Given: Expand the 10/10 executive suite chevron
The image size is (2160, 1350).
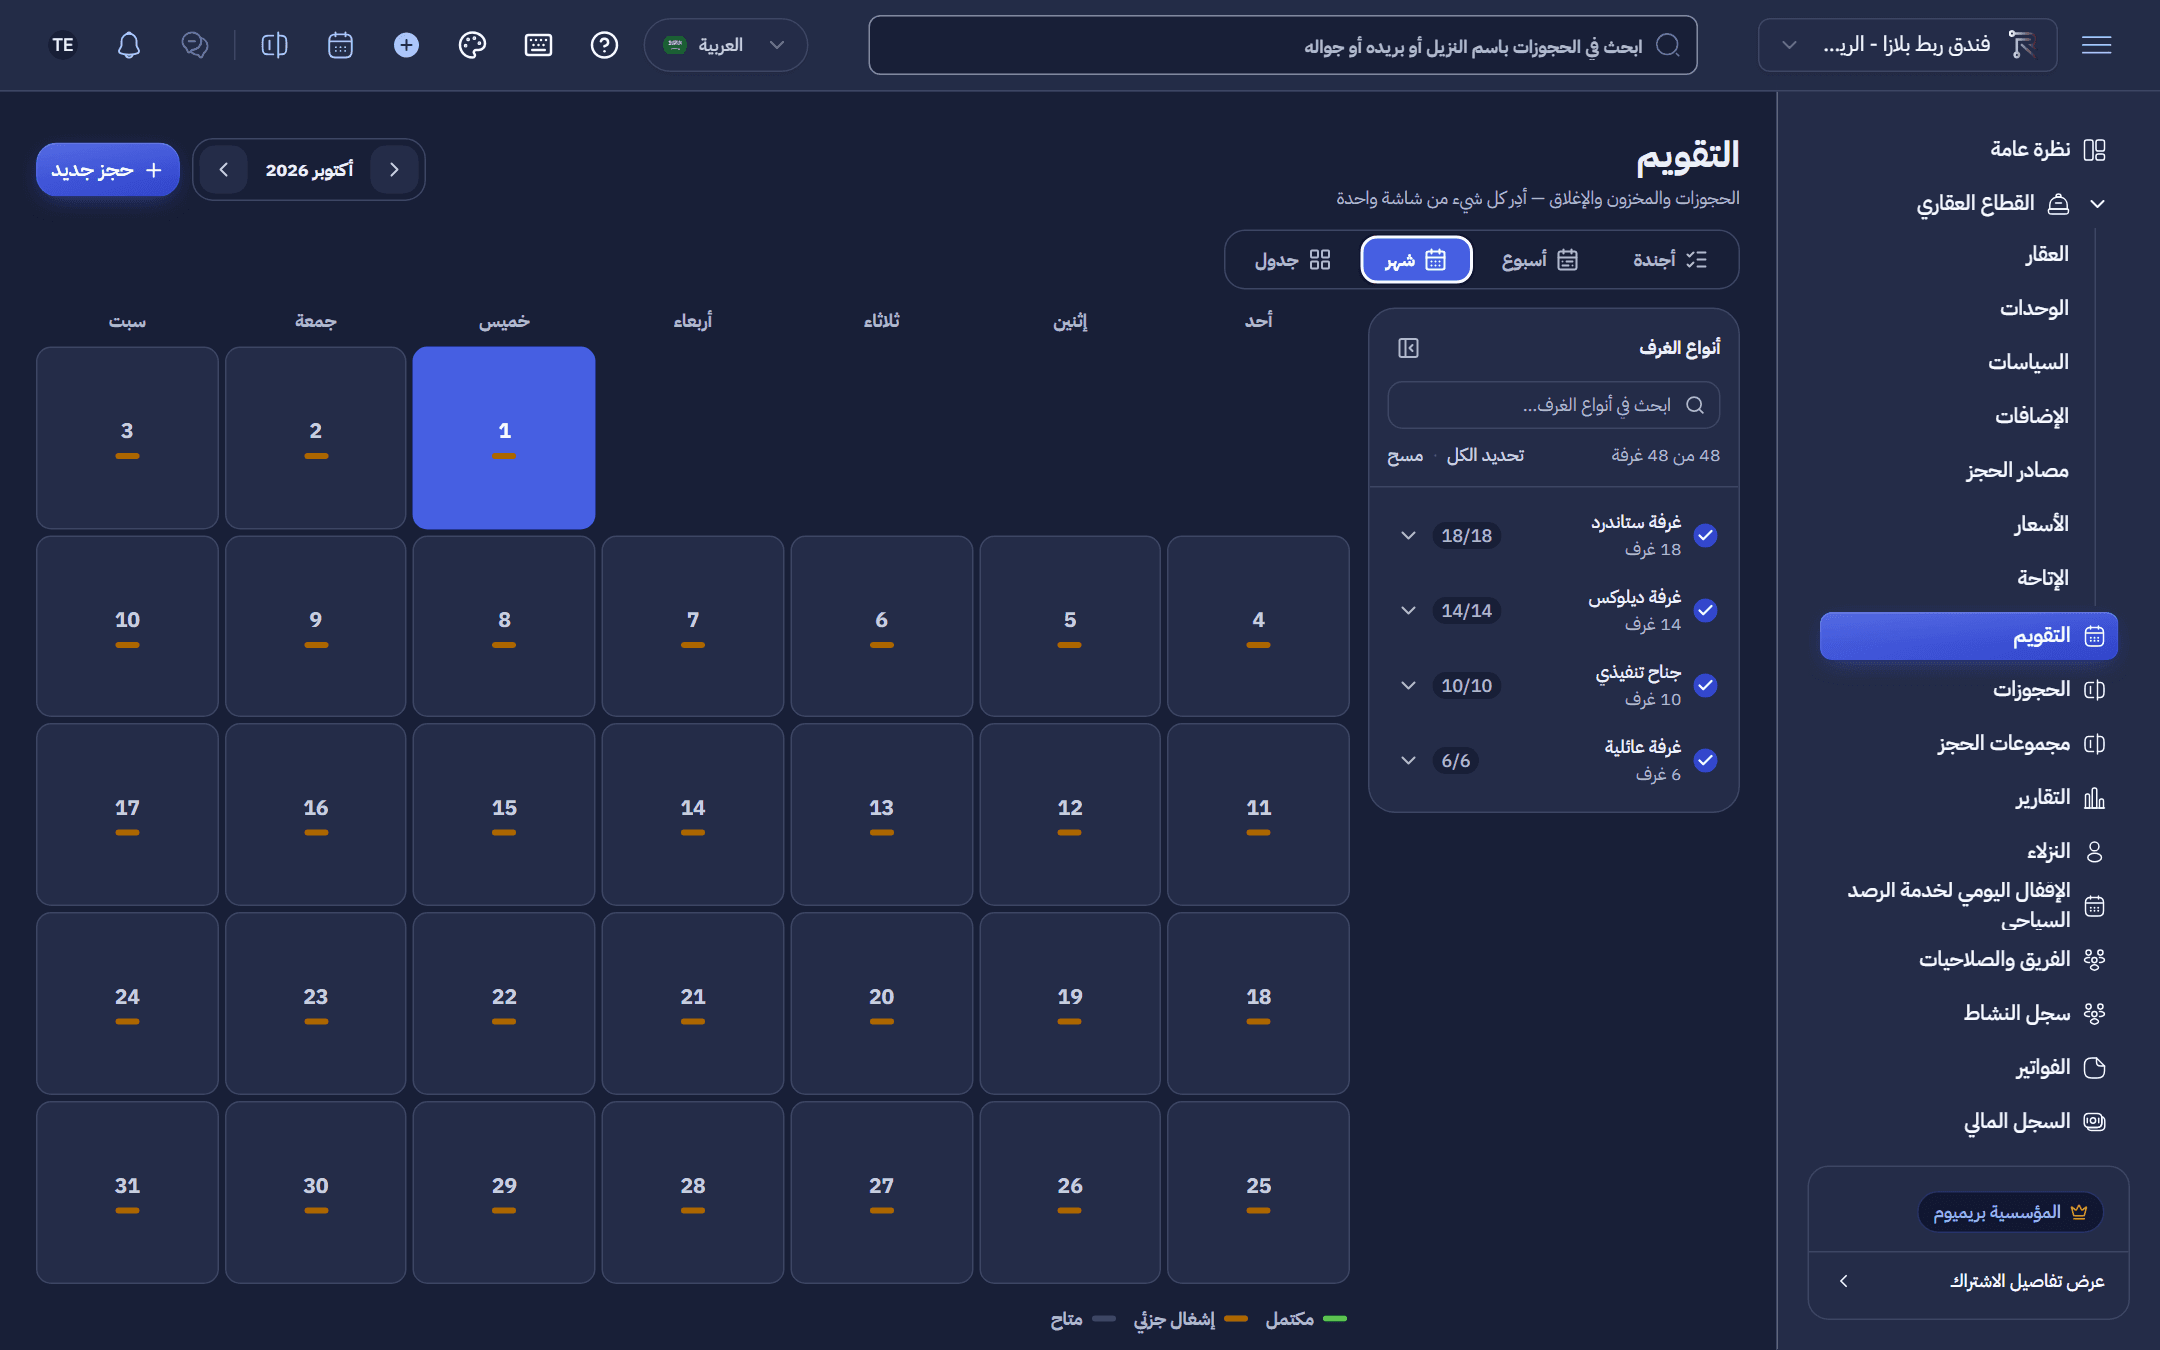Looking at the screenshot, I should pos(1408,686).
